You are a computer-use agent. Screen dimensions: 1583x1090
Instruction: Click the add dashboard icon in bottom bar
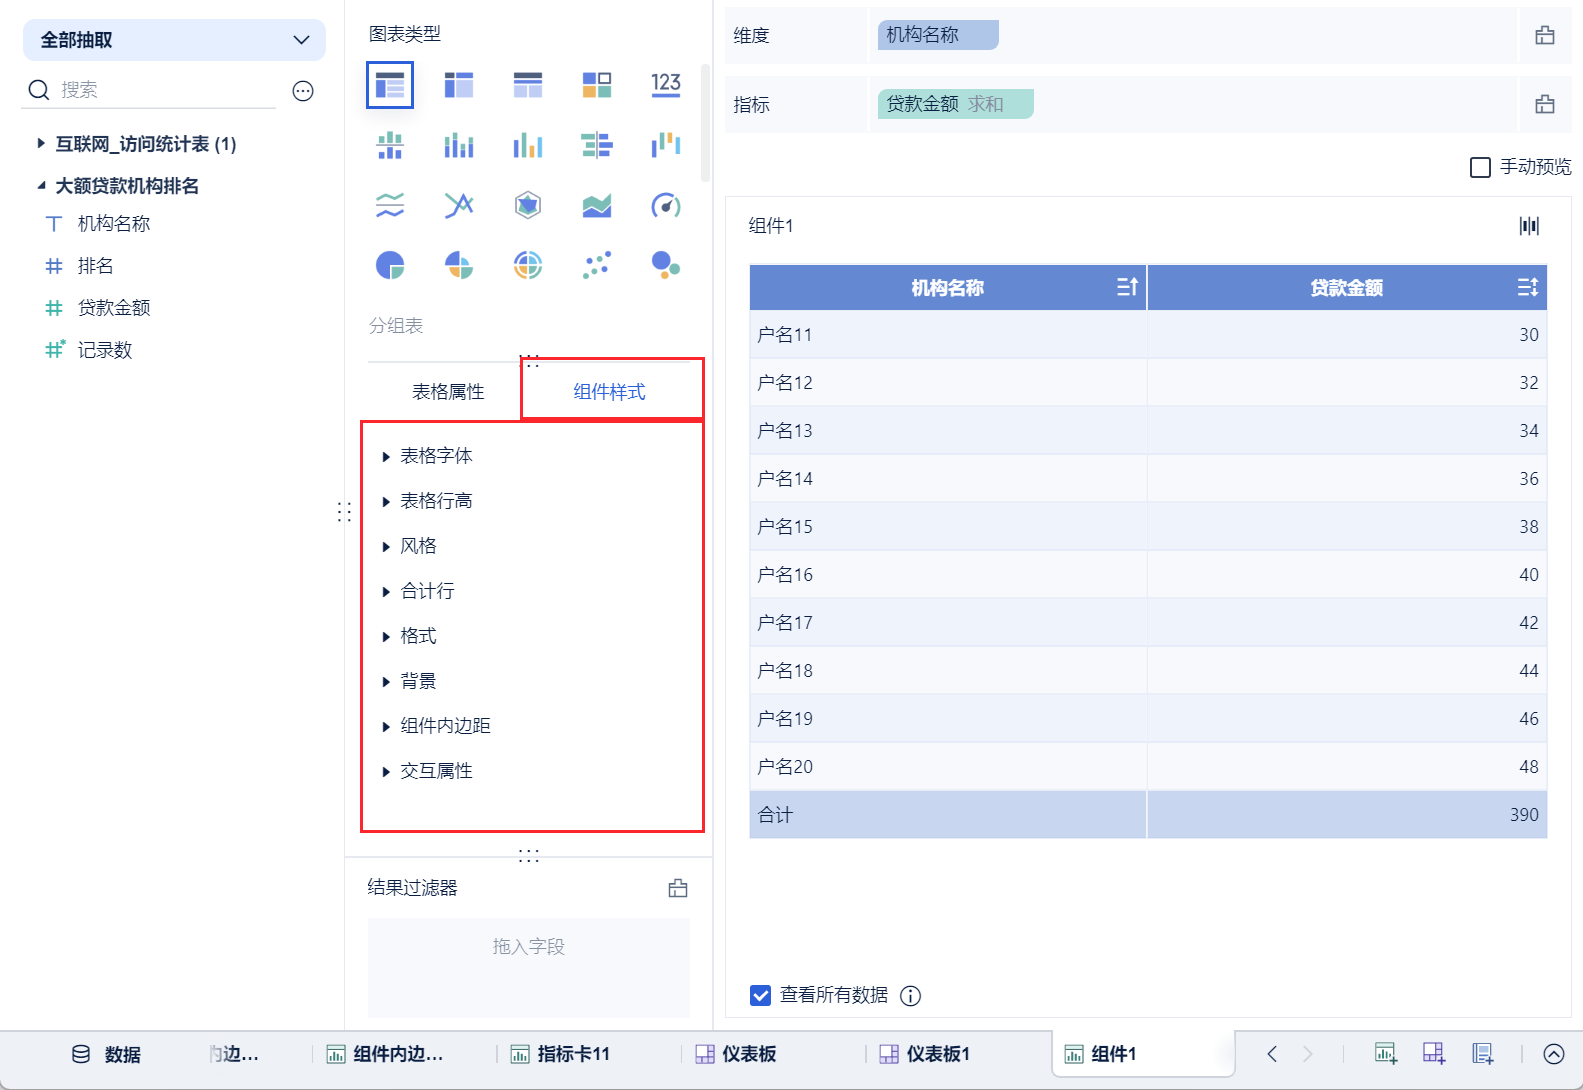click(x=1434, y=1053)
